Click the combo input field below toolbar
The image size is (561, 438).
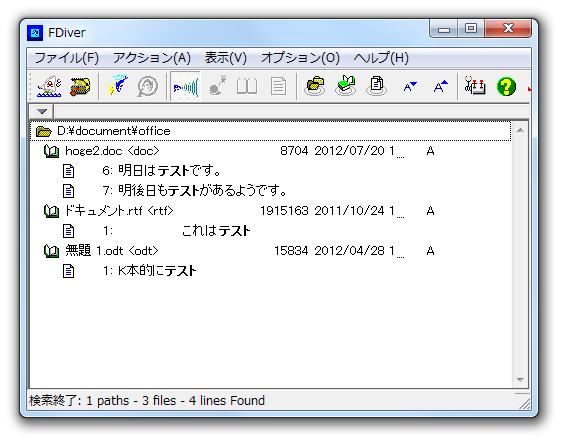click(291, 112)
